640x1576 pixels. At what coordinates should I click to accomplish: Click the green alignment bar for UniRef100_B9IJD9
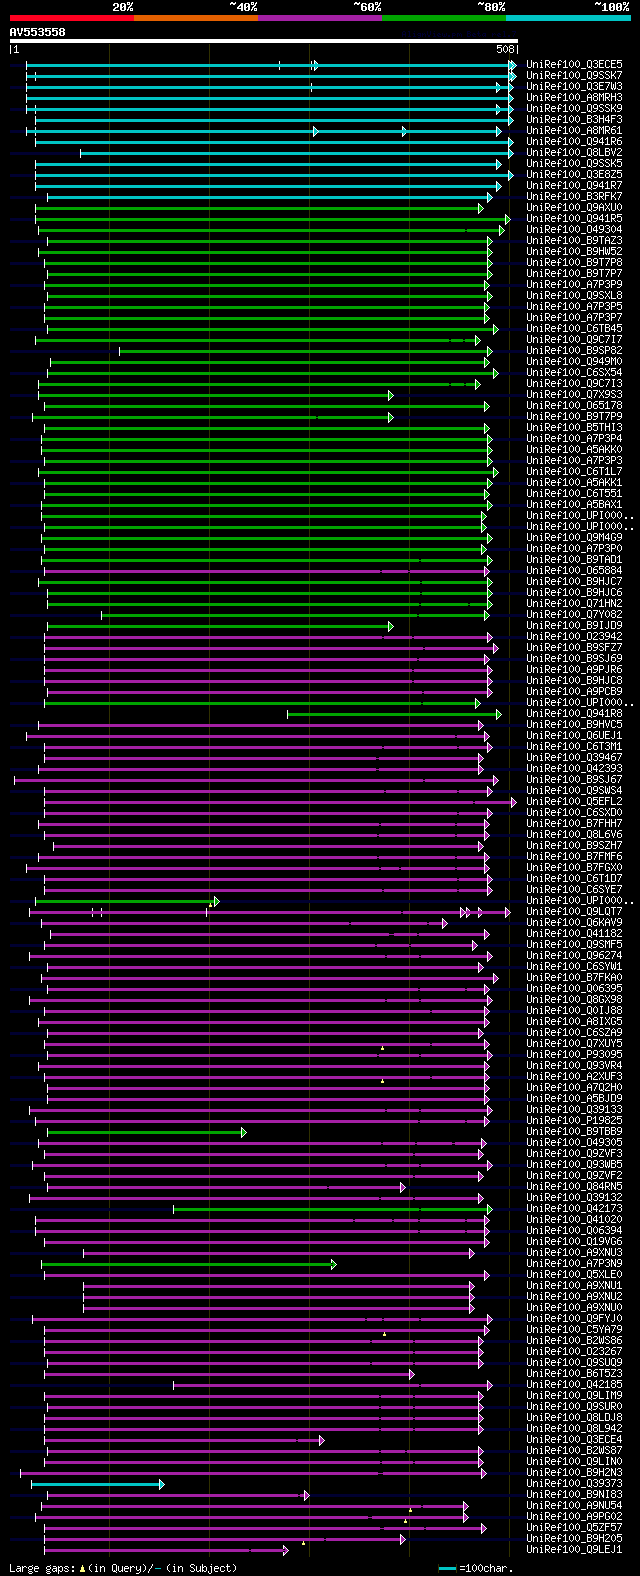[220, 626]
